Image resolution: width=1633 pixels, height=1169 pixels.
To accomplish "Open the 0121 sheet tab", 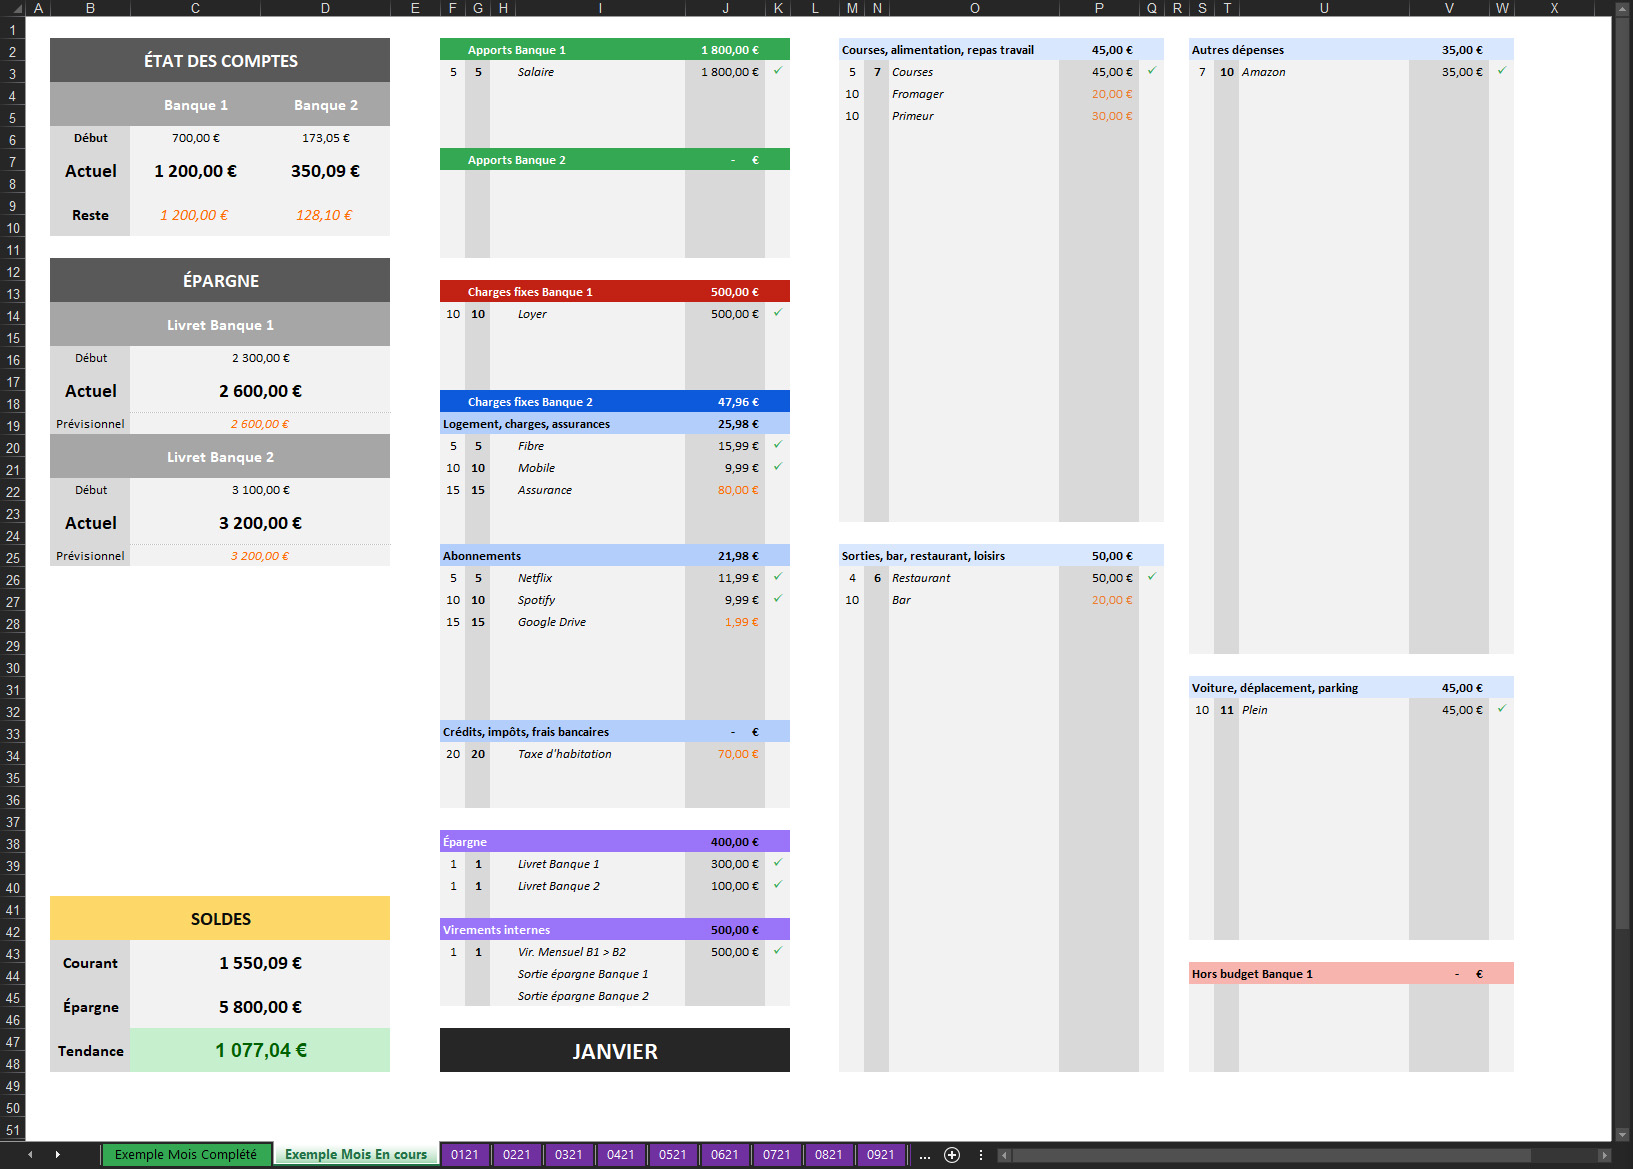I will pyautogui.click(x=465, y=1155).
